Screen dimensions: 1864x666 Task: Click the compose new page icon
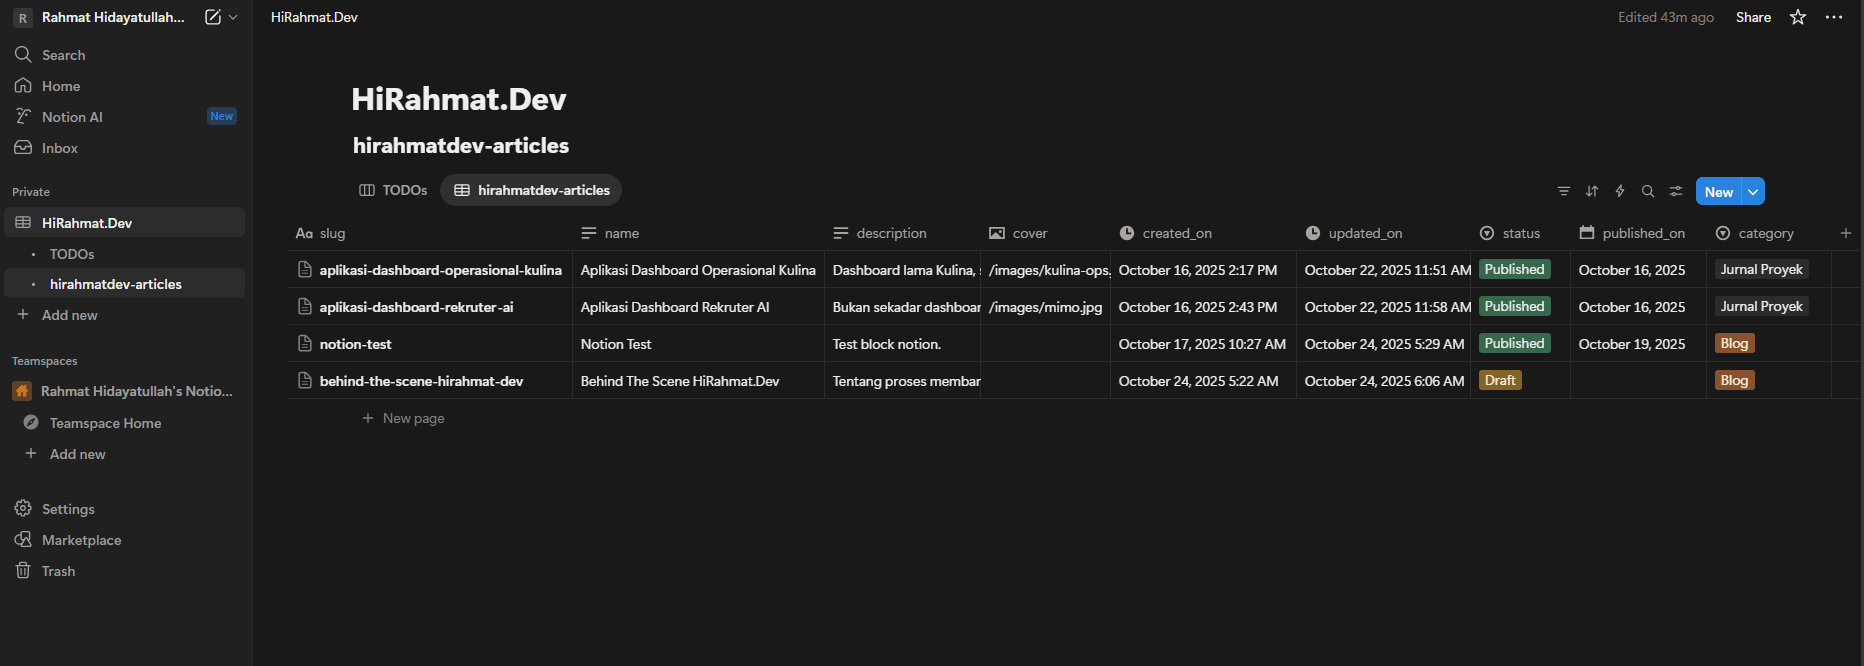click(212, 17)
